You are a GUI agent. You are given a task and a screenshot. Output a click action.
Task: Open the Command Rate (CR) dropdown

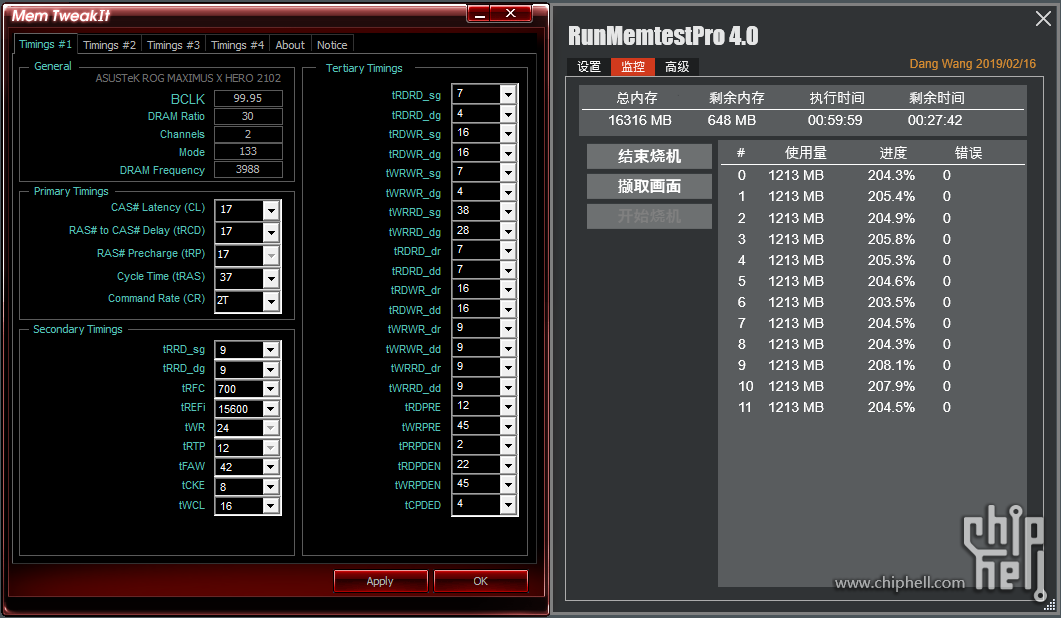coord(271,300)
